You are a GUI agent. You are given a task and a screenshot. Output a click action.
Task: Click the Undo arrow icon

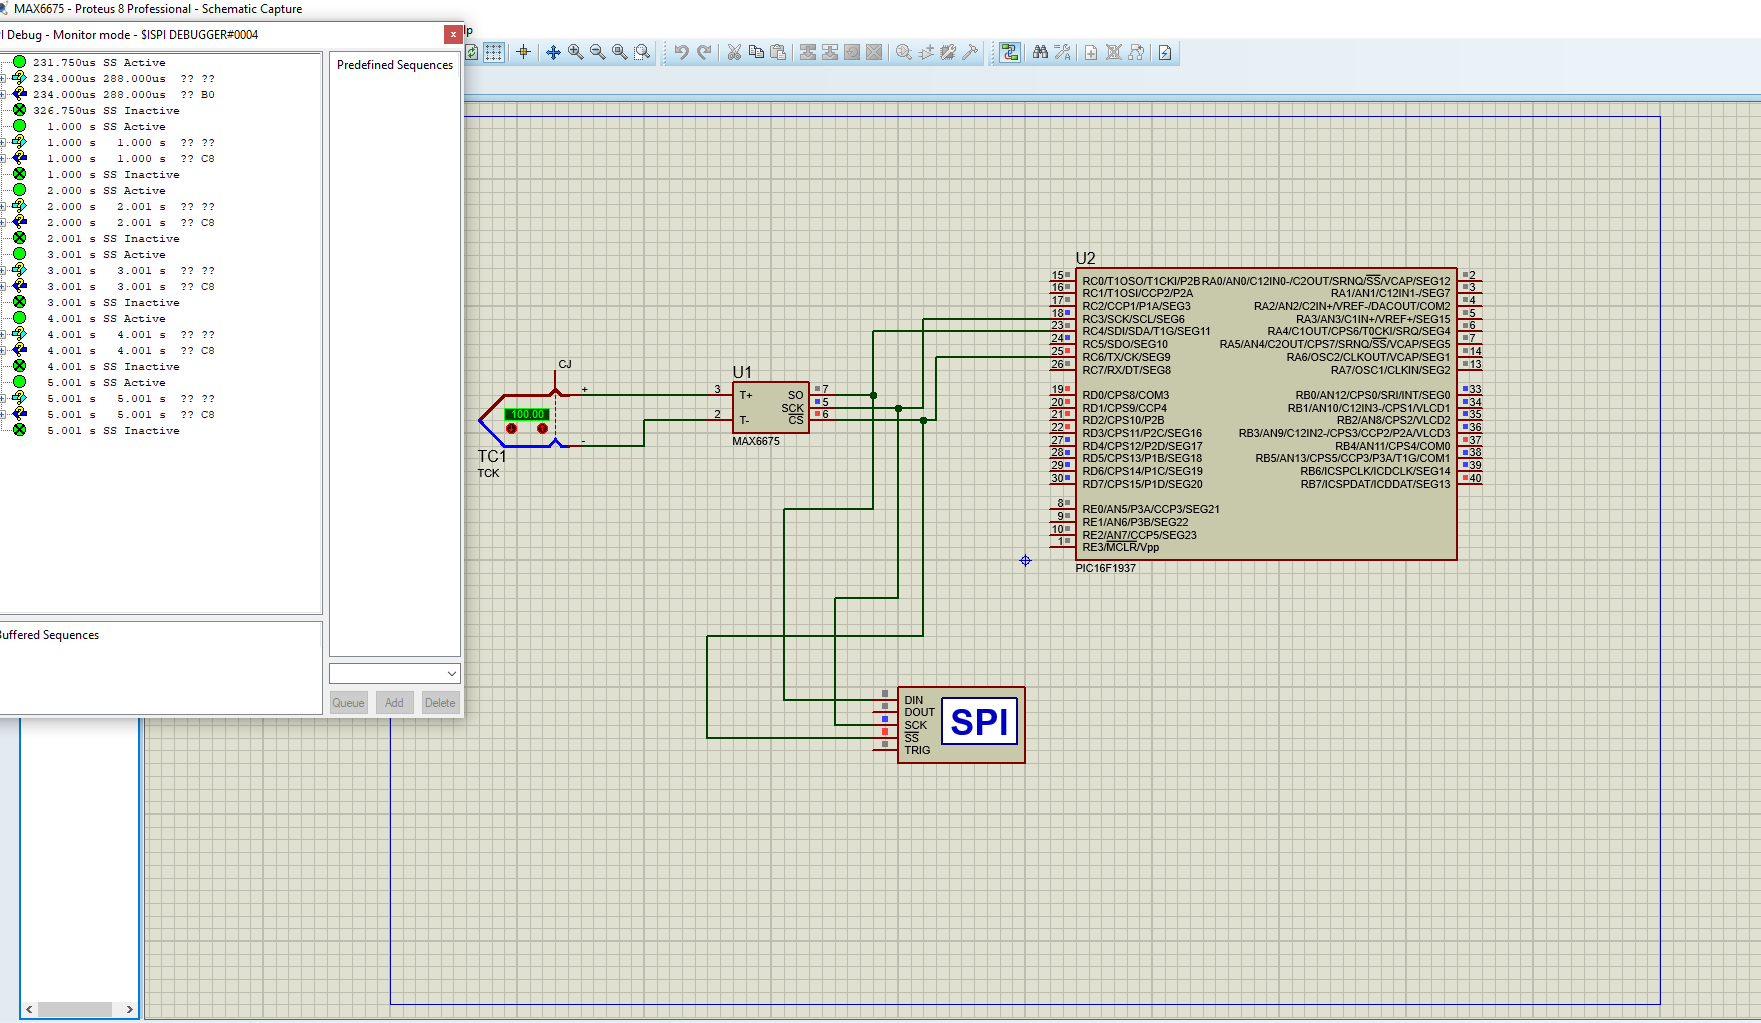[x=681, y=52]
